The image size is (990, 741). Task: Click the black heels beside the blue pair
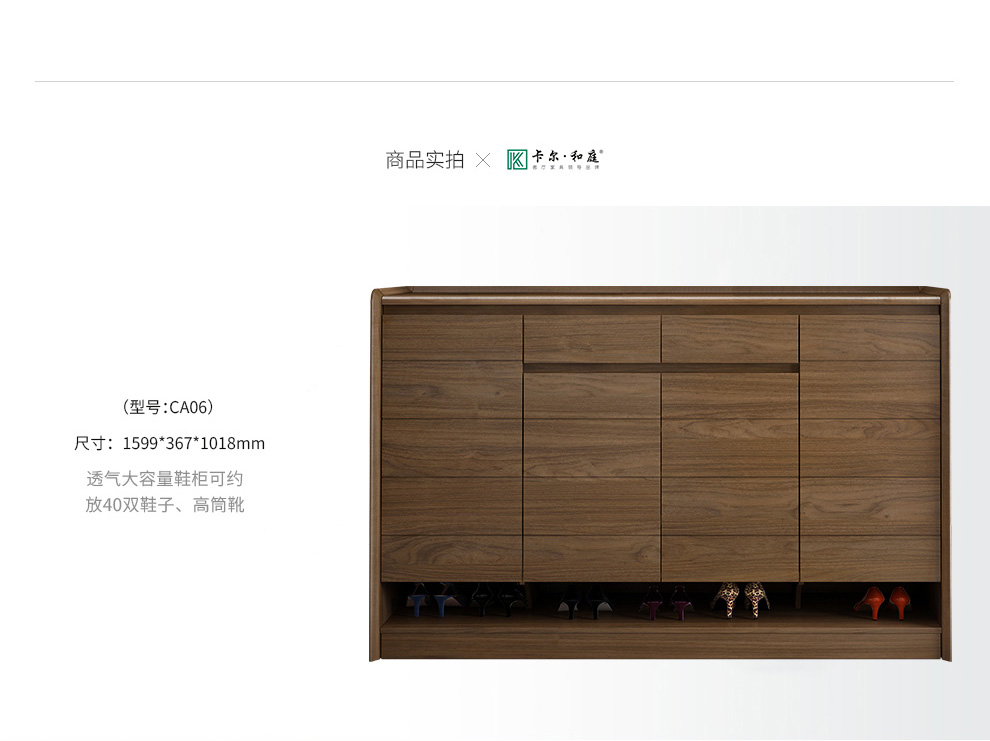[x=499, y=599]
